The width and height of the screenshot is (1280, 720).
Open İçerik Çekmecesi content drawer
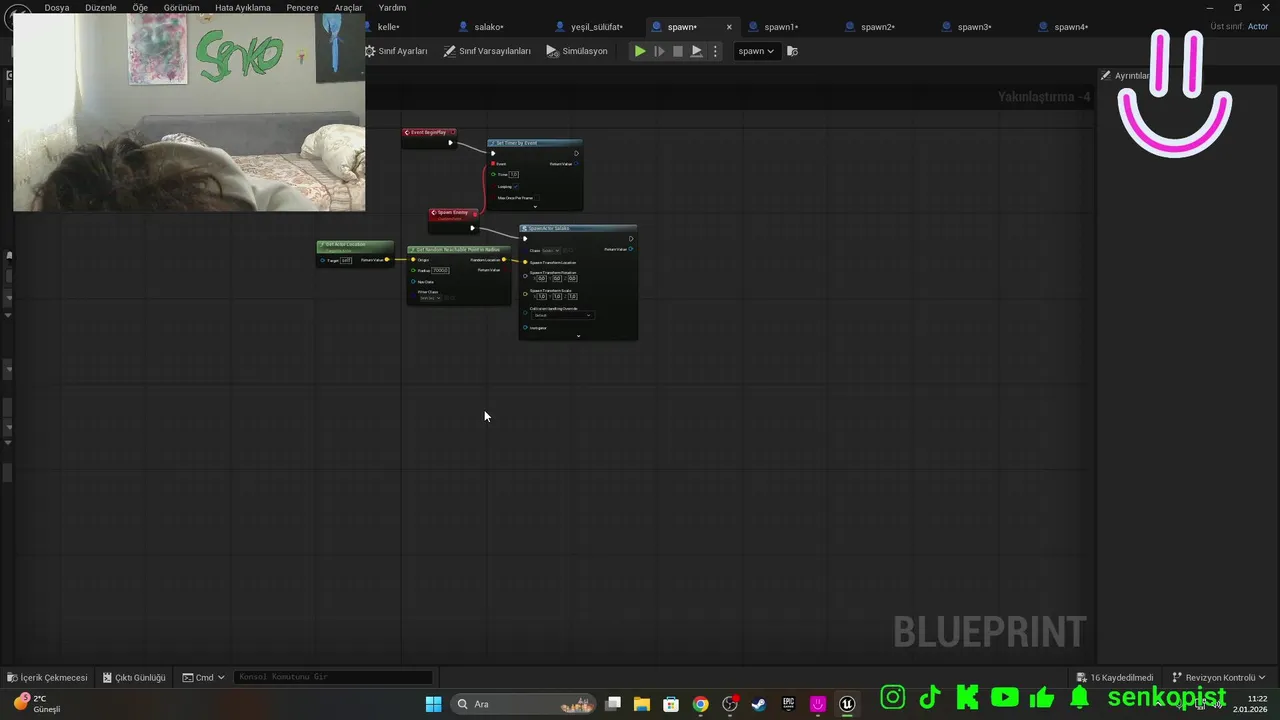pos(47,677)
